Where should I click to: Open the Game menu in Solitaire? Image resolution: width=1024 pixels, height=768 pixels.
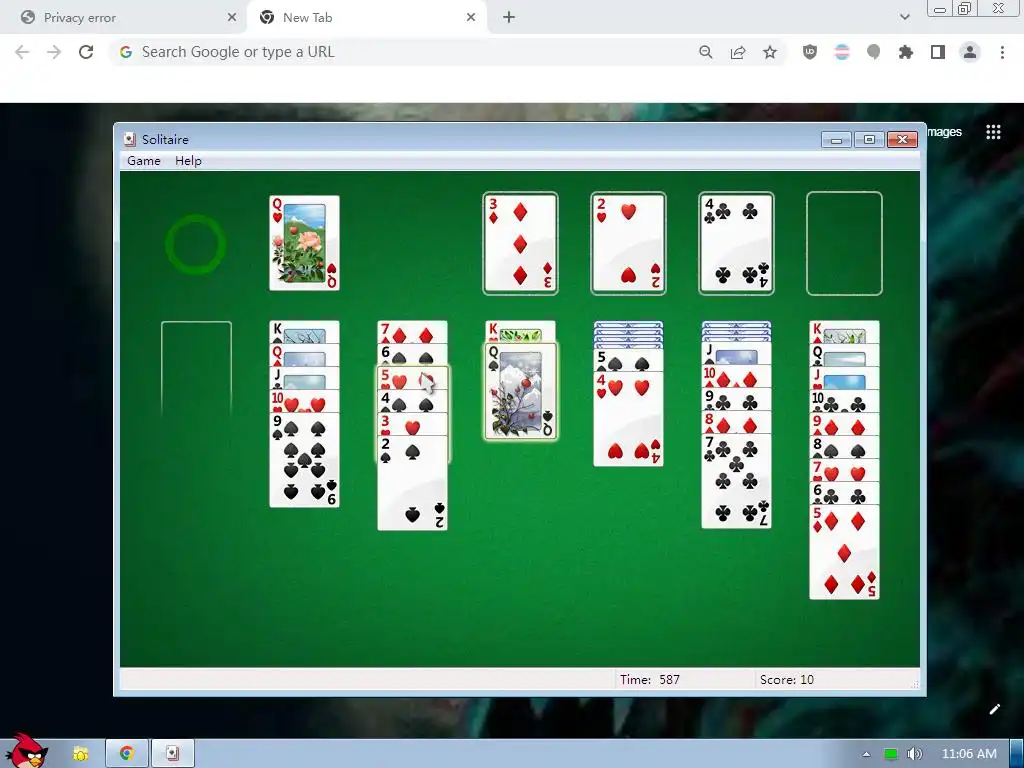[144, 161]
